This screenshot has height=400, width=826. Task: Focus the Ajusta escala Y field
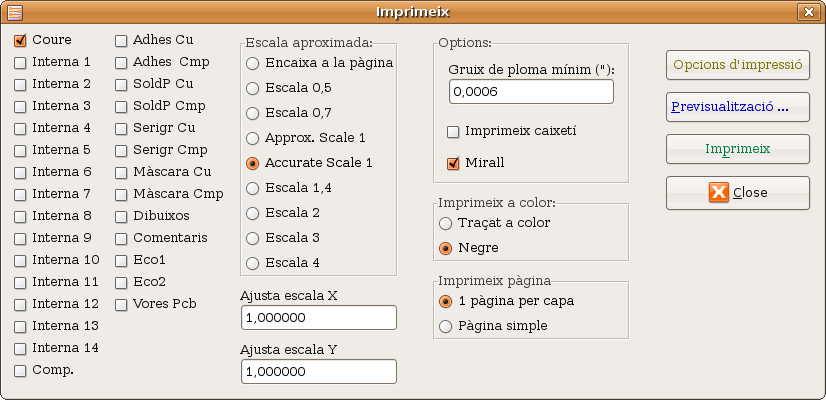tap(319, 372)
